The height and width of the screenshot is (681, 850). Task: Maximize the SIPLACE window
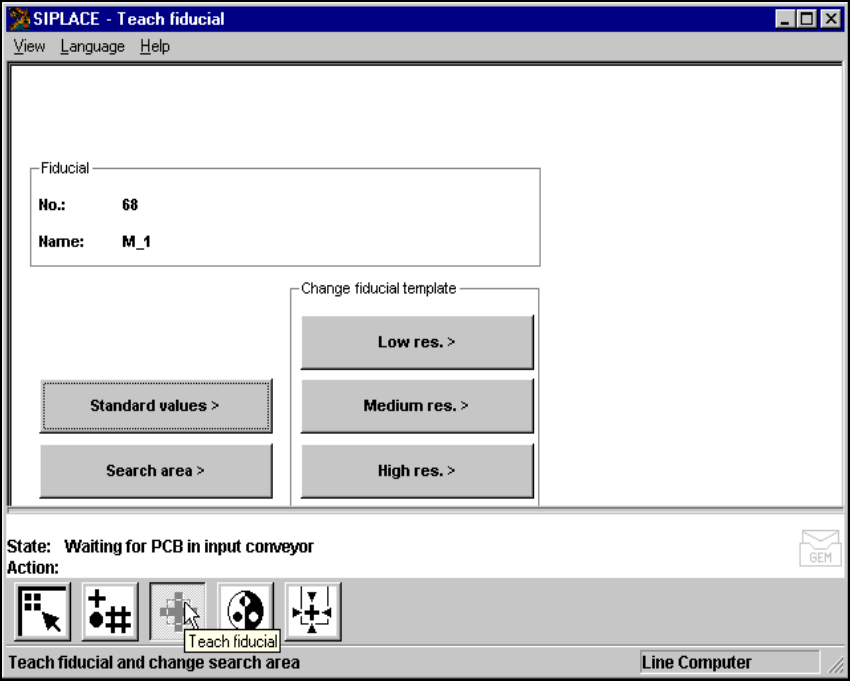click(806, 19)
